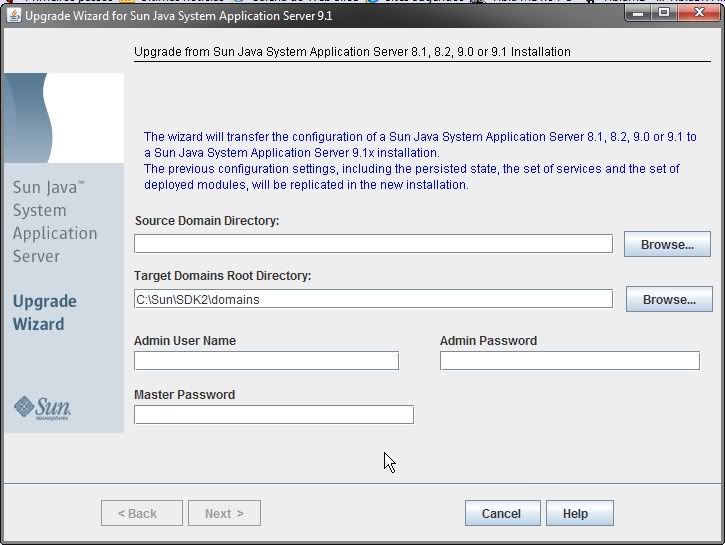Focus the Admin Password field
The width and height of the screenshot is (725, 545).
[569, 361]
